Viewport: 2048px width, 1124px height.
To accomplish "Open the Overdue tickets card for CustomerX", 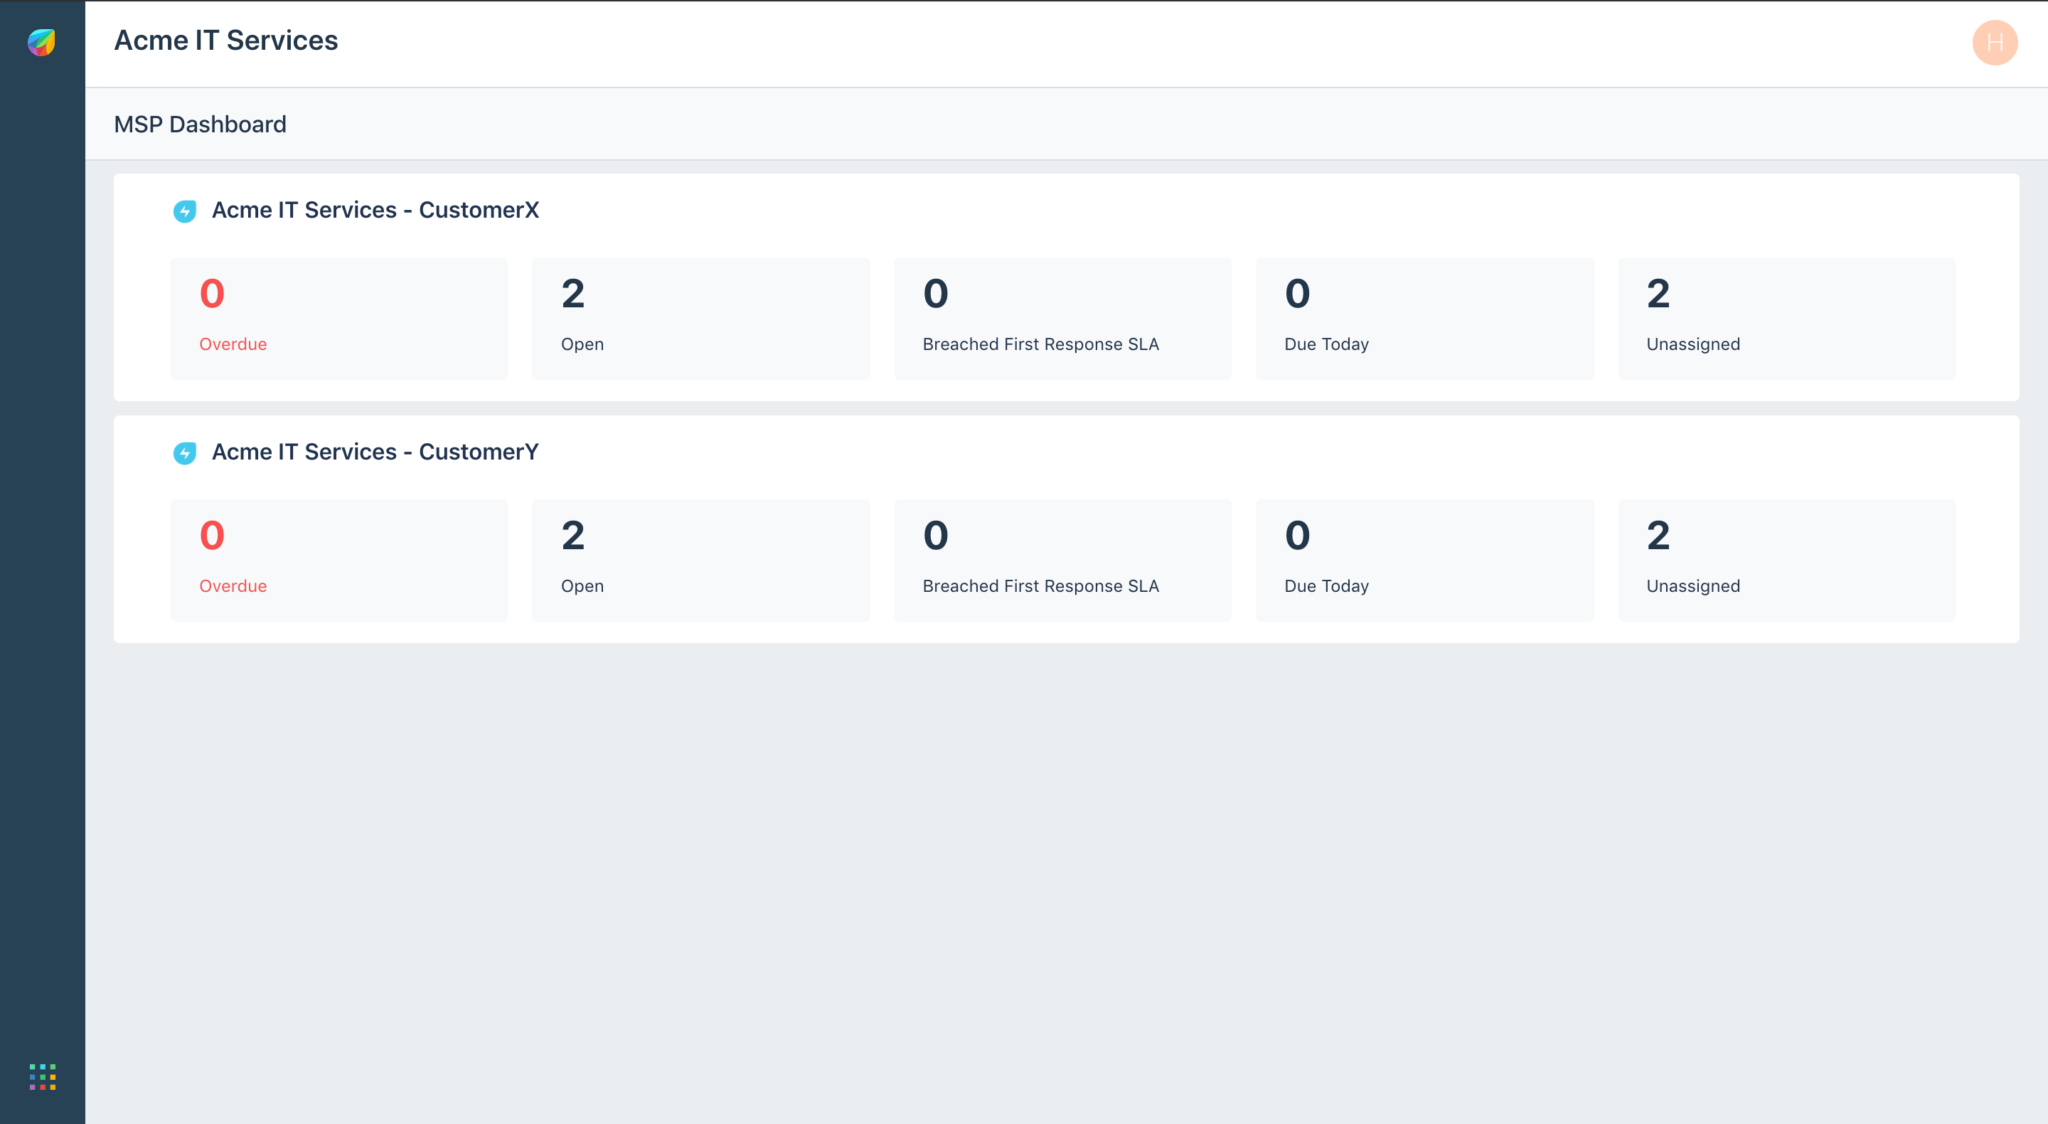I will pyautogui.click(x=338, y=317).
